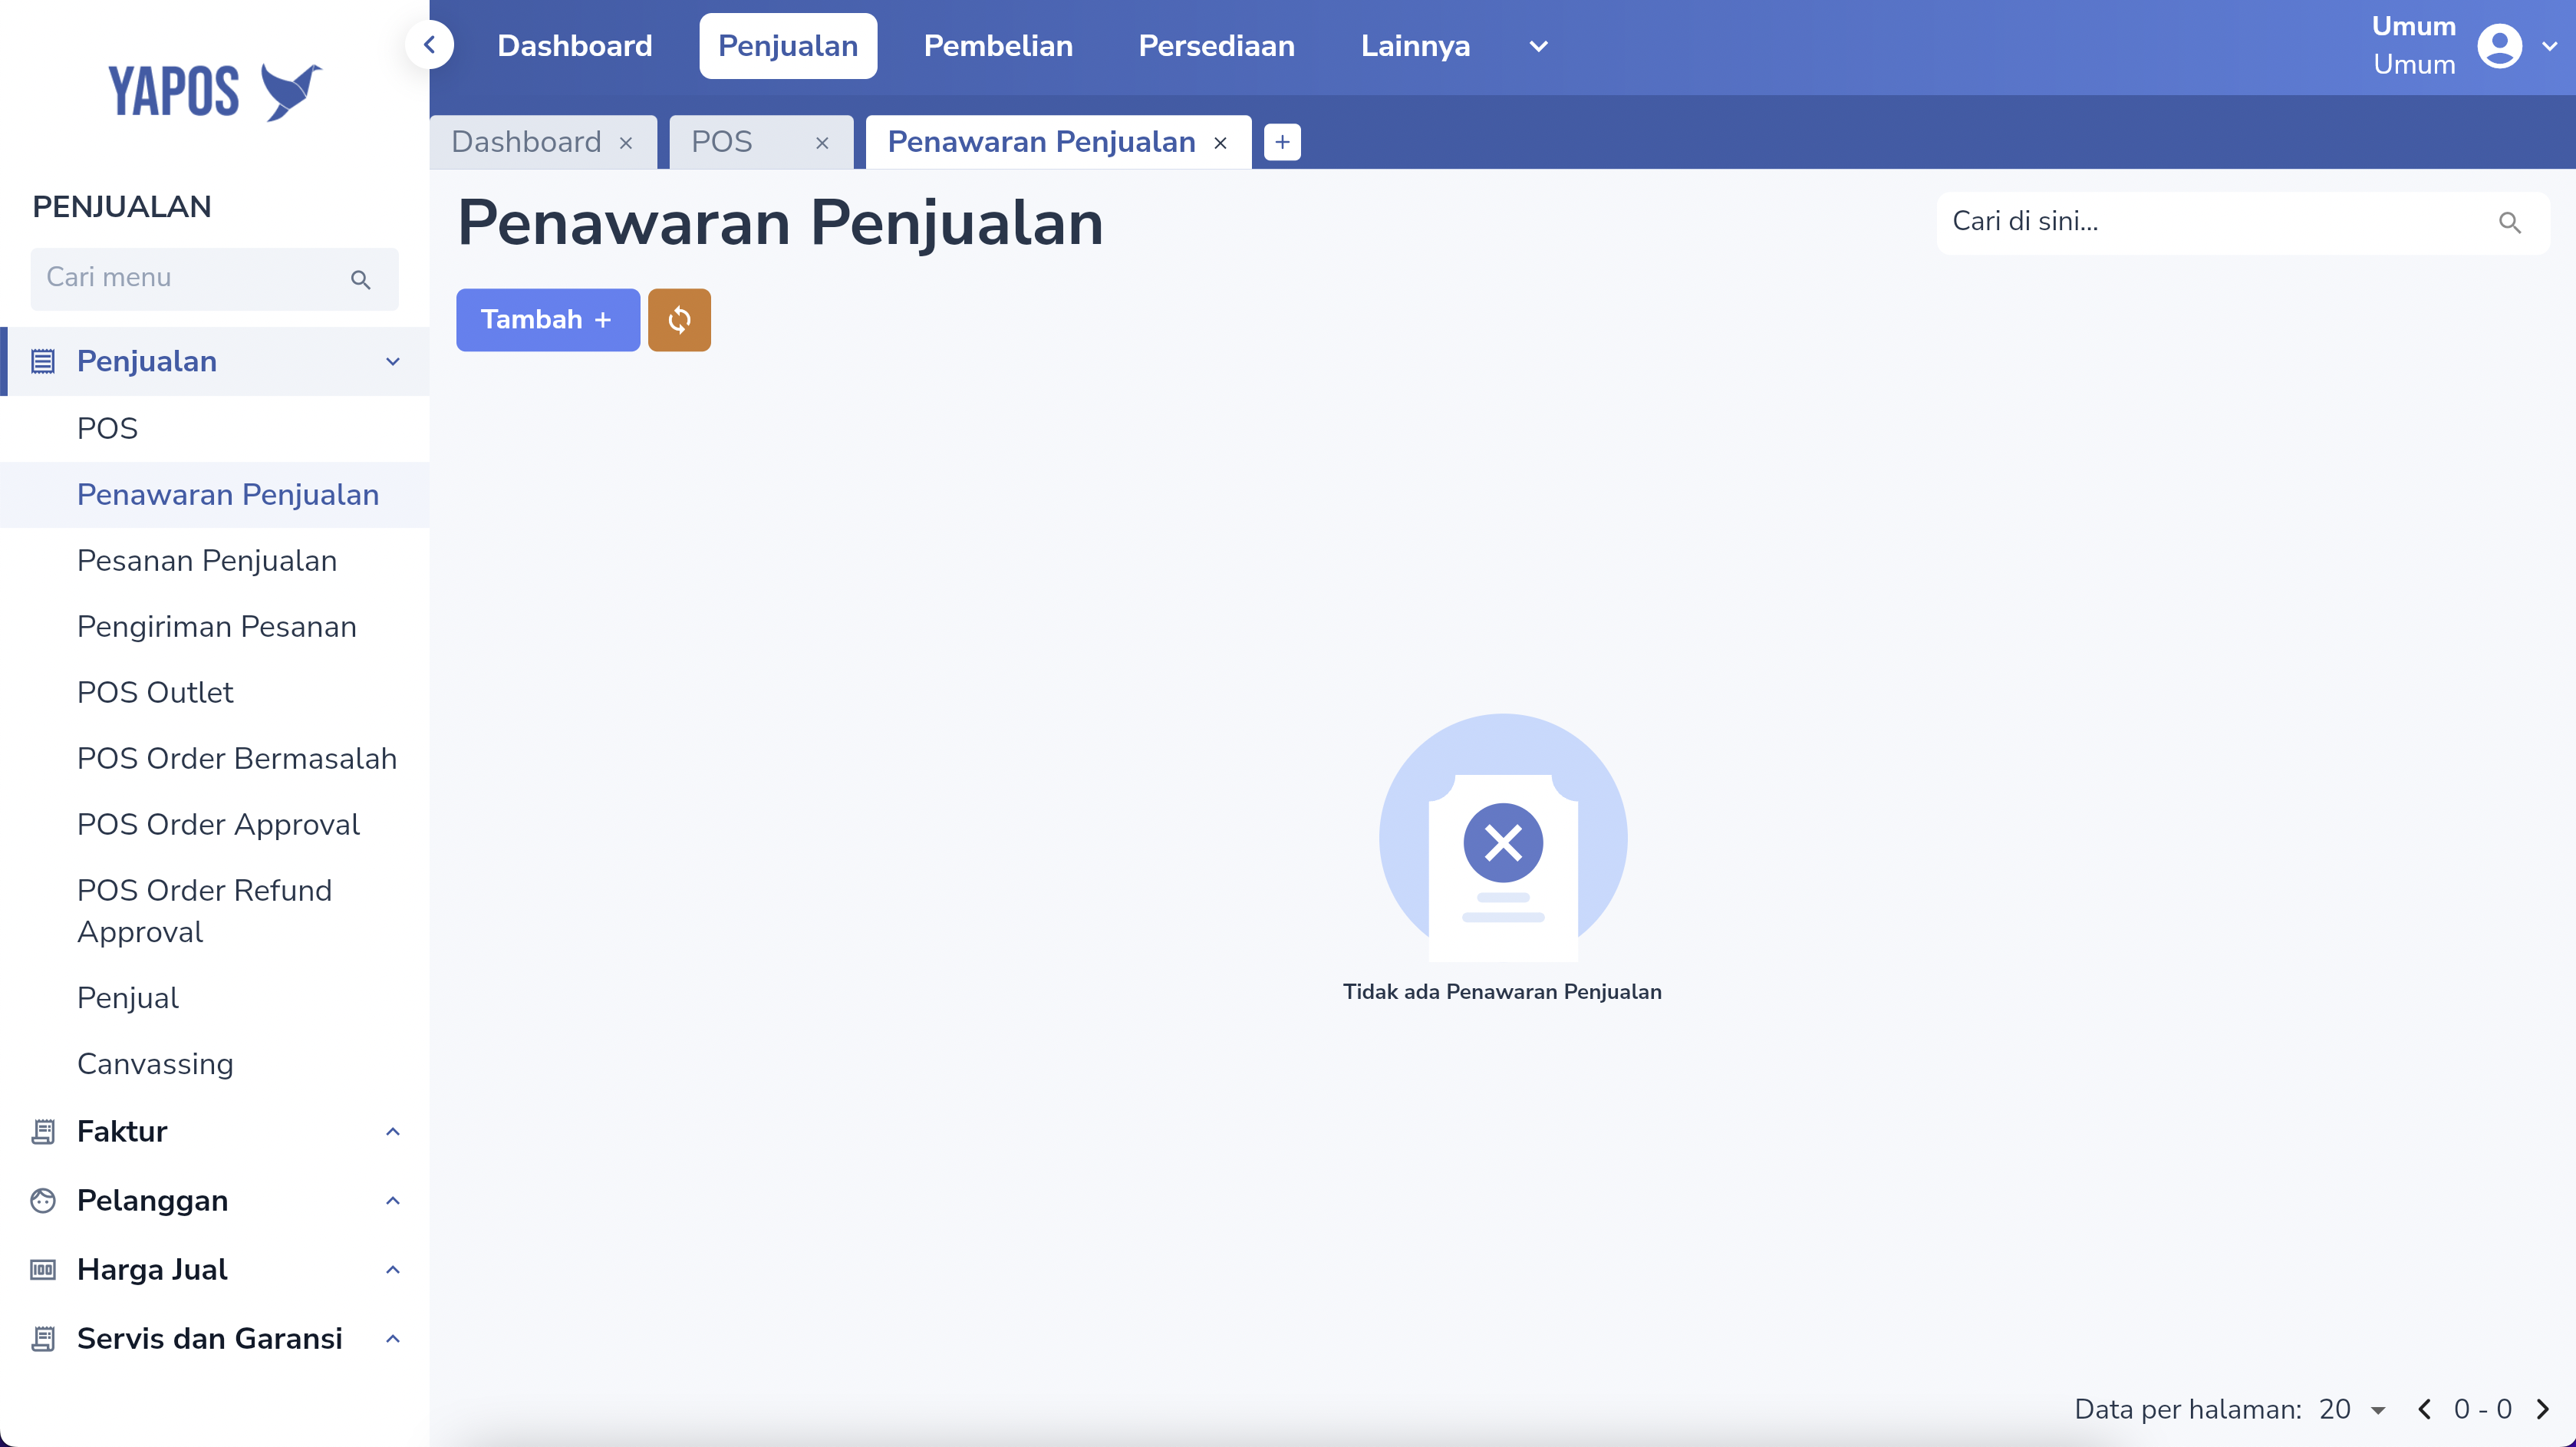This screenshot has height=1447, width=2576.
Task: Open Penjualan in top navigation
Action: [x=788, y=46]
